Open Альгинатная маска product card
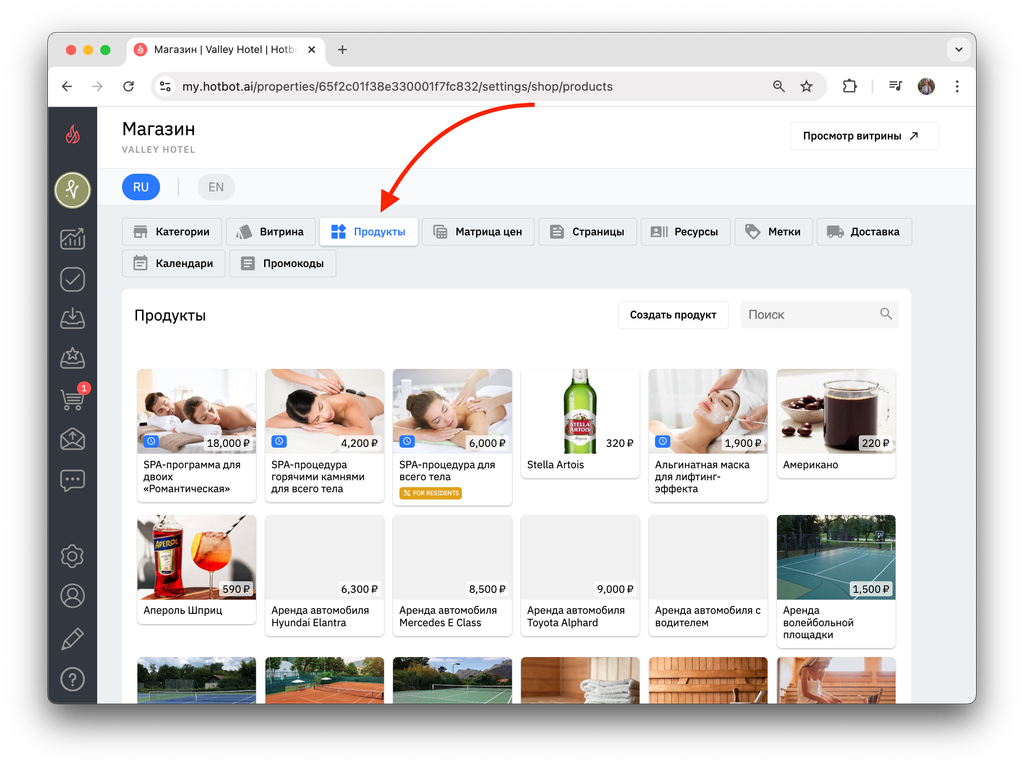1024x767 pixels. point(708,435)
